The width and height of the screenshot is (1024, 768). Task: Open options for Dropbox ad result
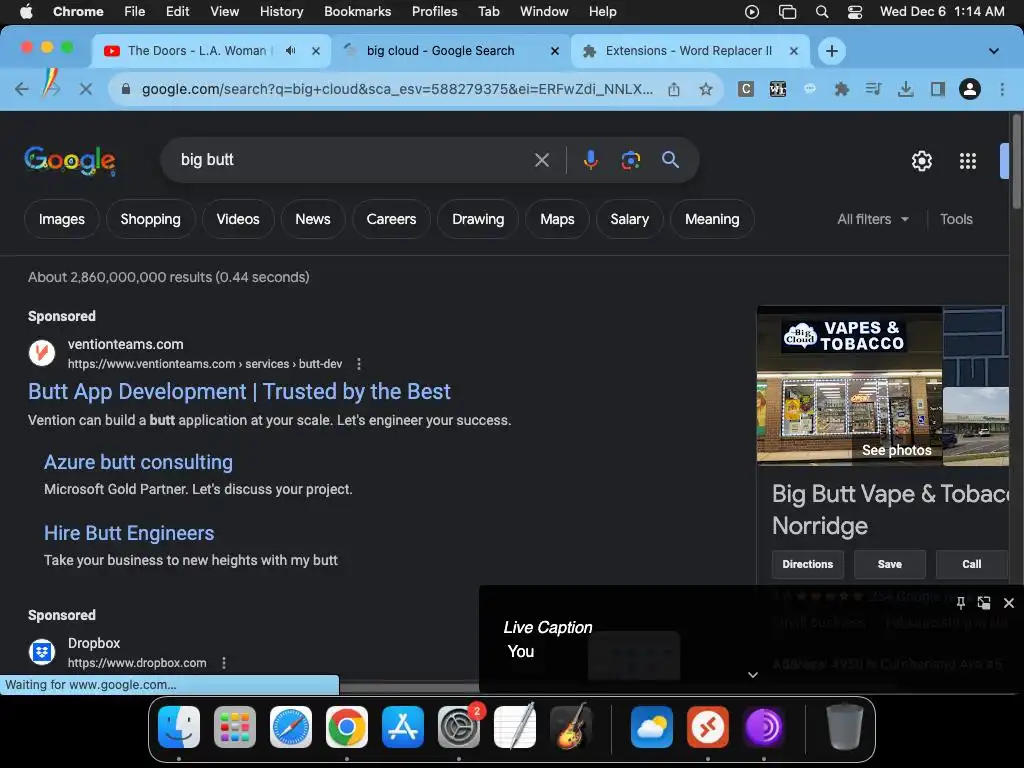tap(224, 663)
